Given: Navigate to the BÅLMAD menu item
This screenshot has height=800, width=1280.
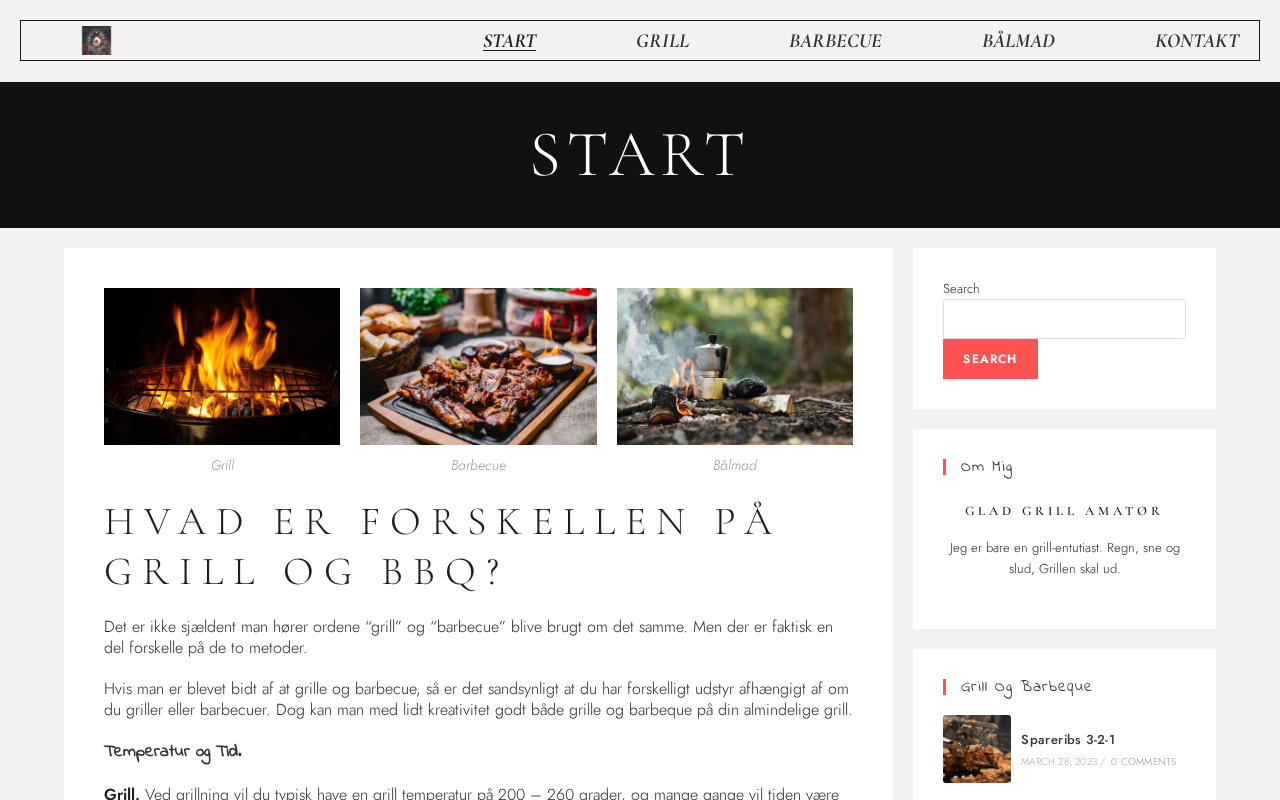Looking at the screenshot, I should click(1018, 41).
